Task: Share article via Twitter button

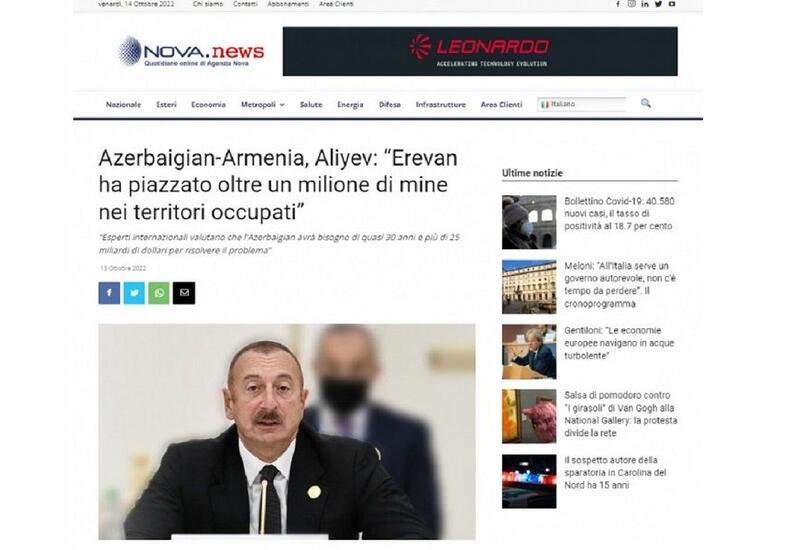Action: 134,293
